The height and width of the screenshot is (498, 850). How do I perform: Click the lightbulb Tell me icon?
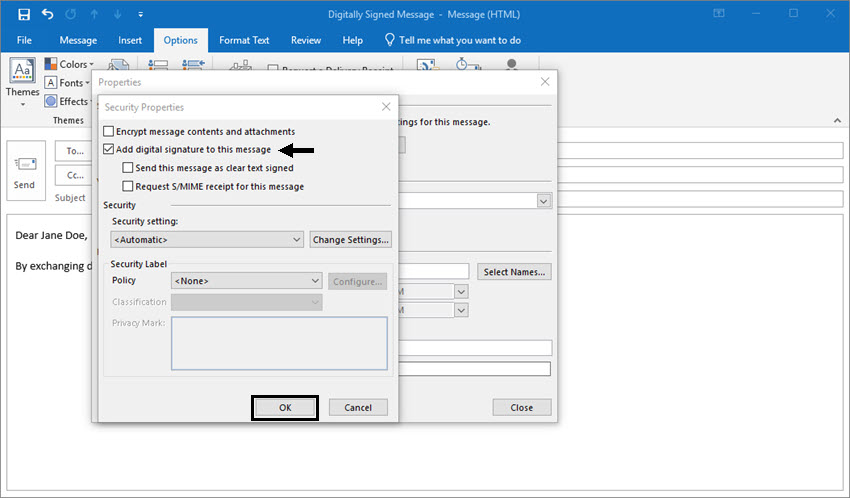[x=389, y=40]
